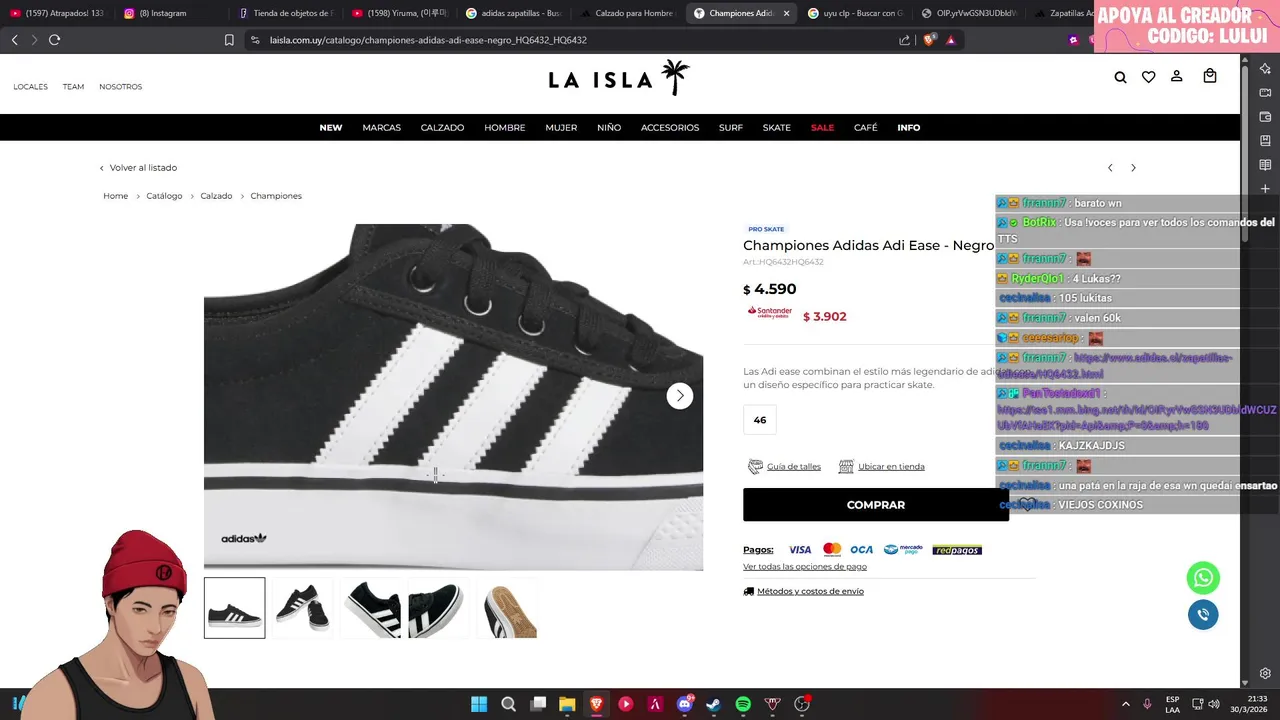
Task: Select shoe size 46
Action: coord(760,420)
